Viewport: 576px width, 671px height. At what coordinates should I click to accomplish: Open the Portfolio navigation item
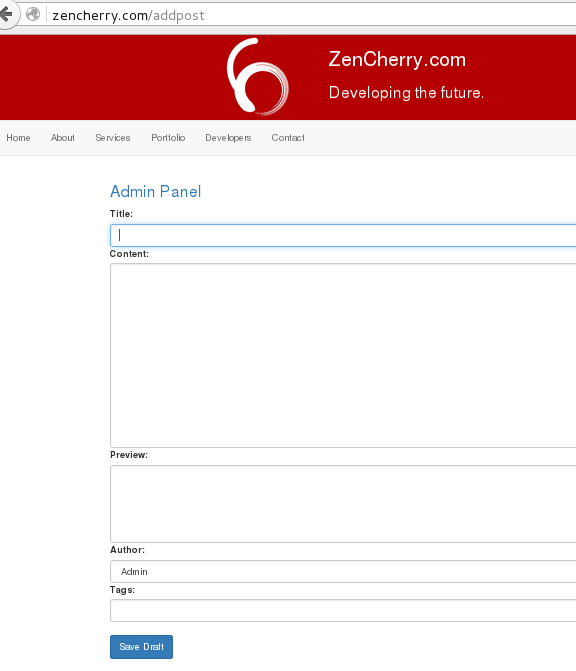tap(168, 138)
